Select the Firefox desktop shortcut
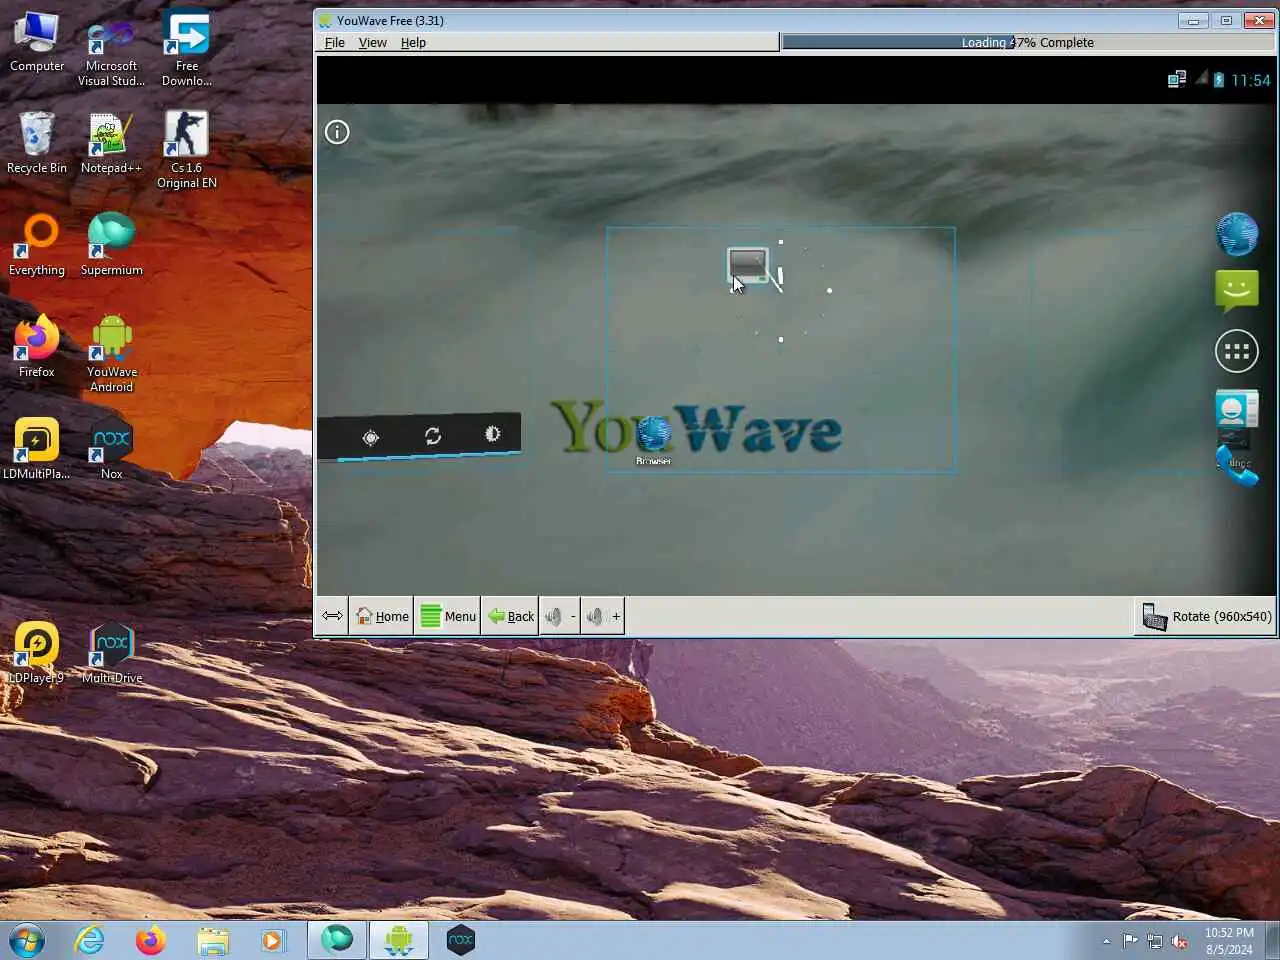 (37, 347)
